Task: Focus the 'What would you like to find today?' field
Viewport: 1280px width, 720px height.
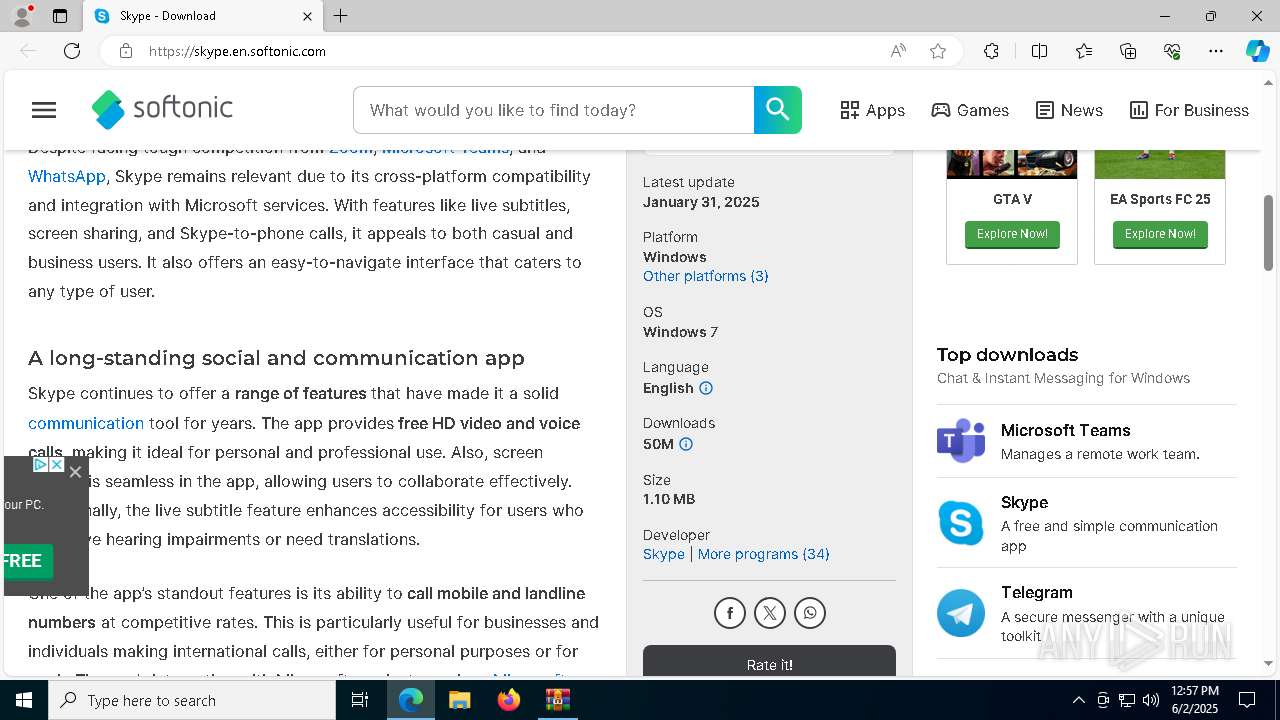Action: [553, 110]
